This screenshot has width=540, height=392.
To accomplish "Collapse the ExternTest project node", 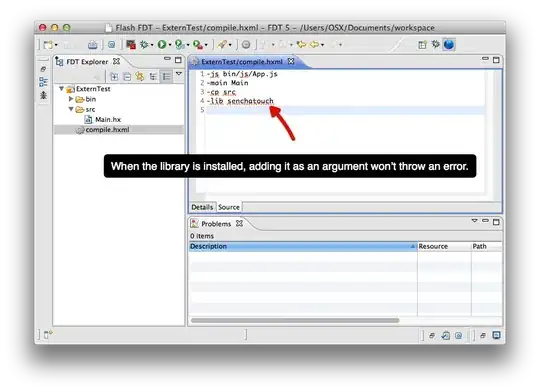I will tap(61, 89).
